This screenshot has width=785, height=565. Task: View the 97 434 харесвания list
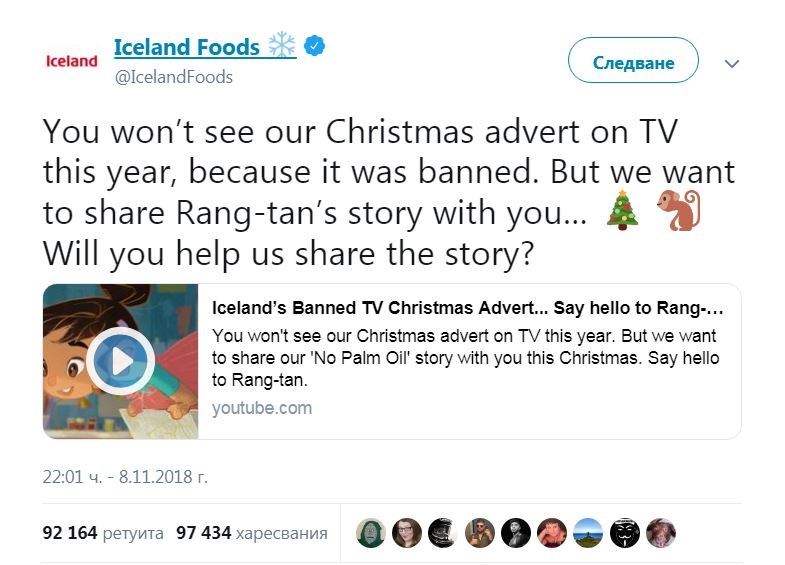tap(252, 533)
